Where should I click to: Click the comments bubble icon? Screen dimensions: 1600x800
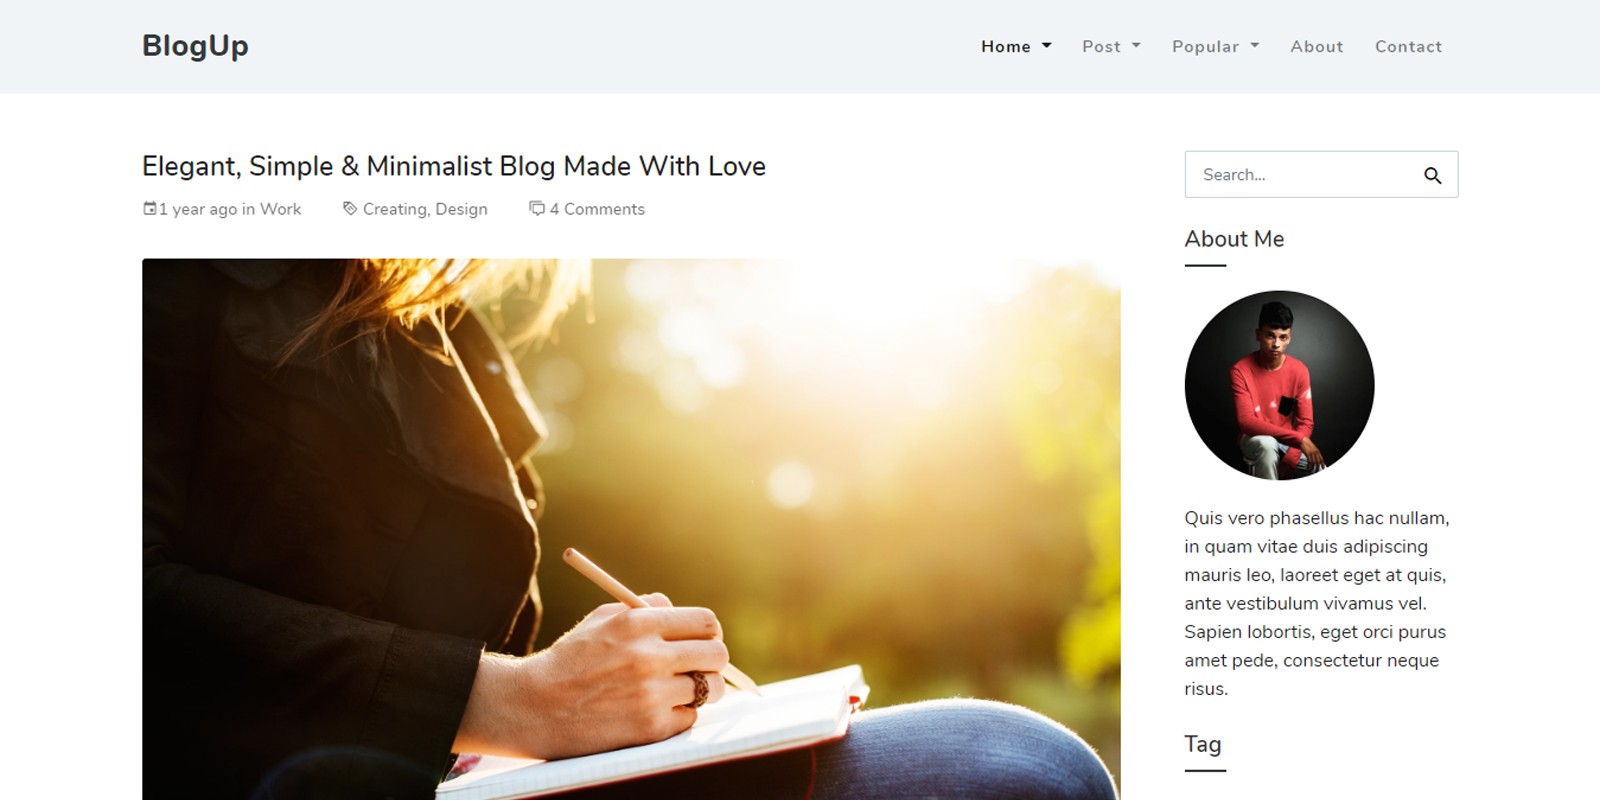[x=537, y=208]
